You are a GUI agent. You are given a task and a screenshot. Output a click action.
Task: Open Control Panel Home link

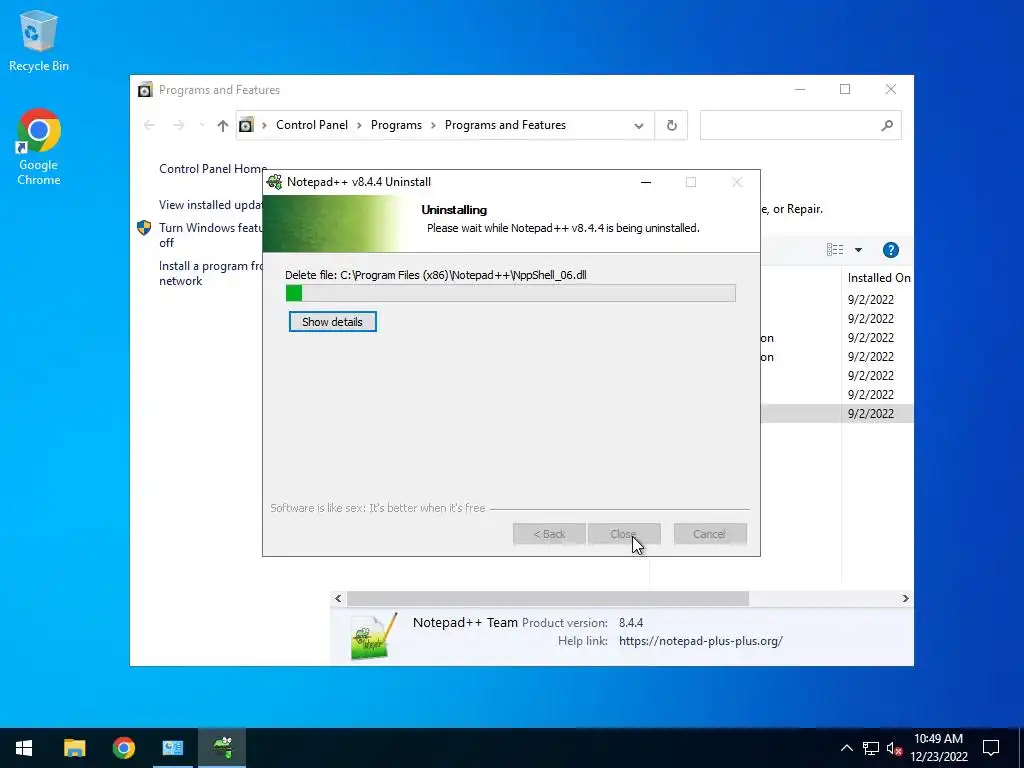pyautogui.click(x=213, y=168)
